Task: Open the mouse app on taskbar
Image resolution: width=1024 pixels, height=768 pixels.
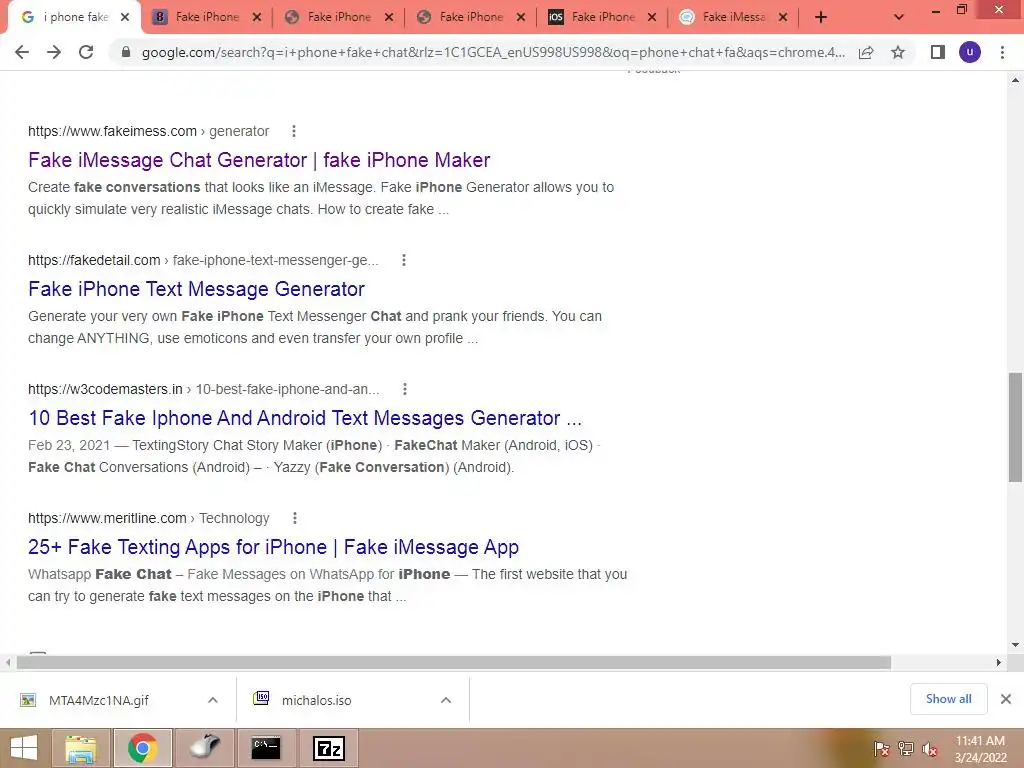Action: (204, 748)
